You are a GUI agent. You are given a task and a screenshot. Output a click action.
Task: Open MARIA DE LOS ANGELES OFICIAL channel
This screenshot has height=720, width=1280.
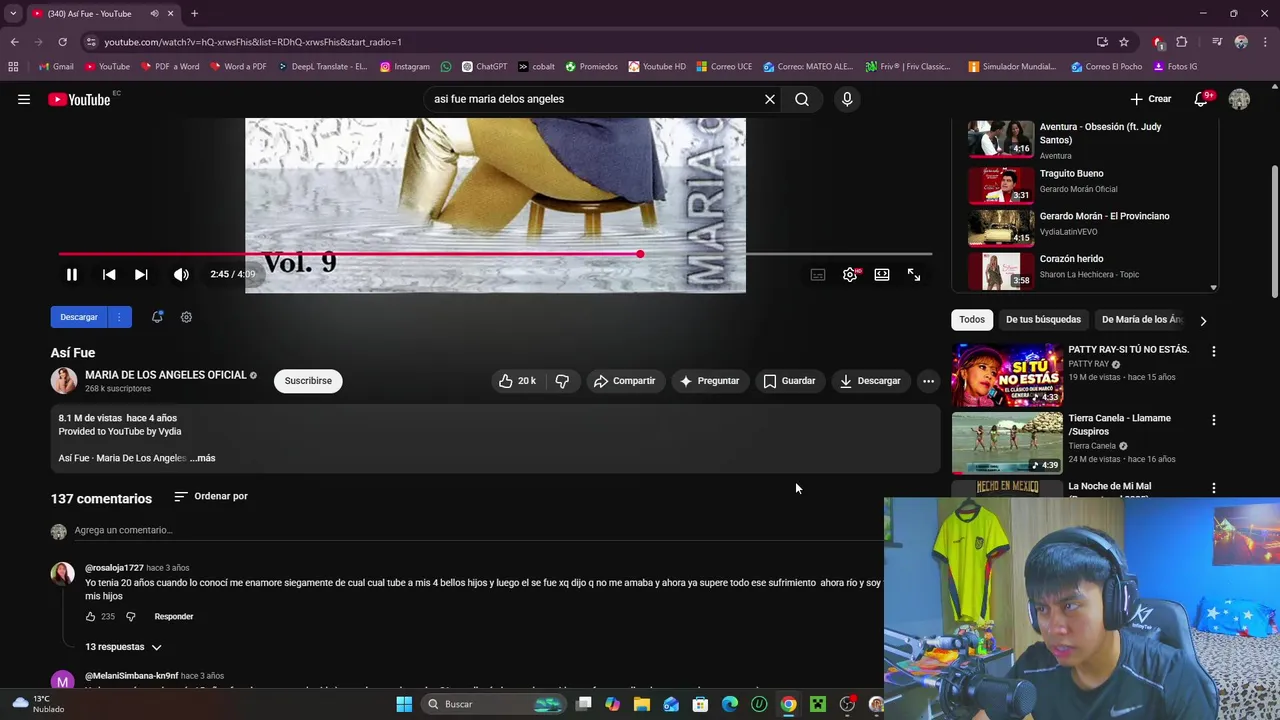point(166,375)
